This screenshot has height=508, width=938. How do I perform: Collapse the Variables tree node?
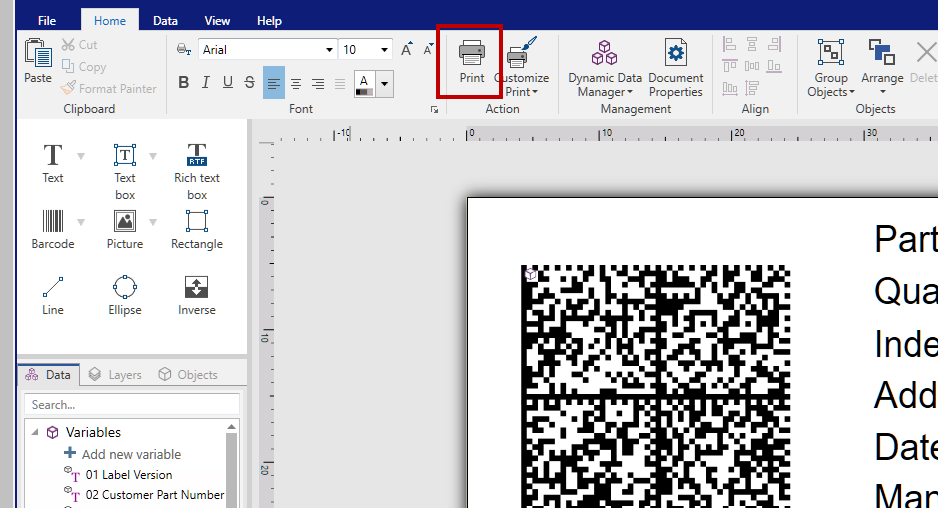coord(36,432)
